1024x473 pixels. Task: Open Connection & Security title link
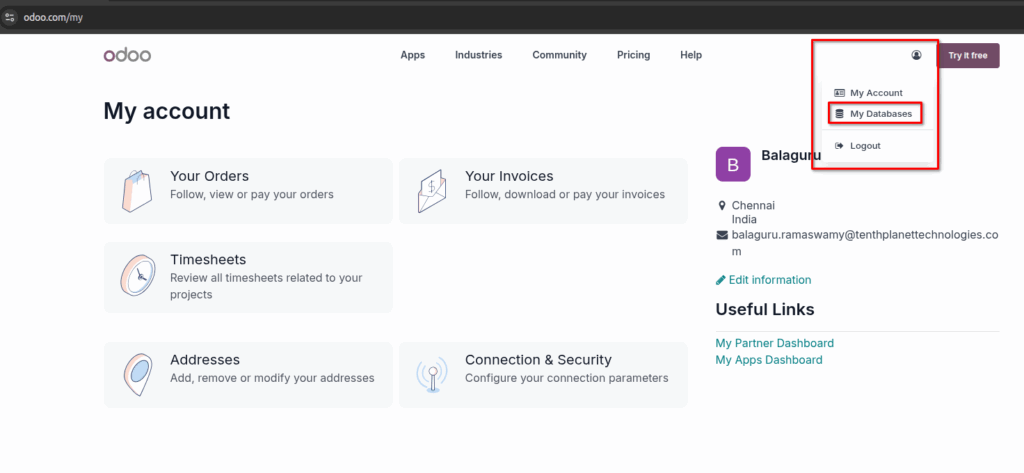pos(538,360)
